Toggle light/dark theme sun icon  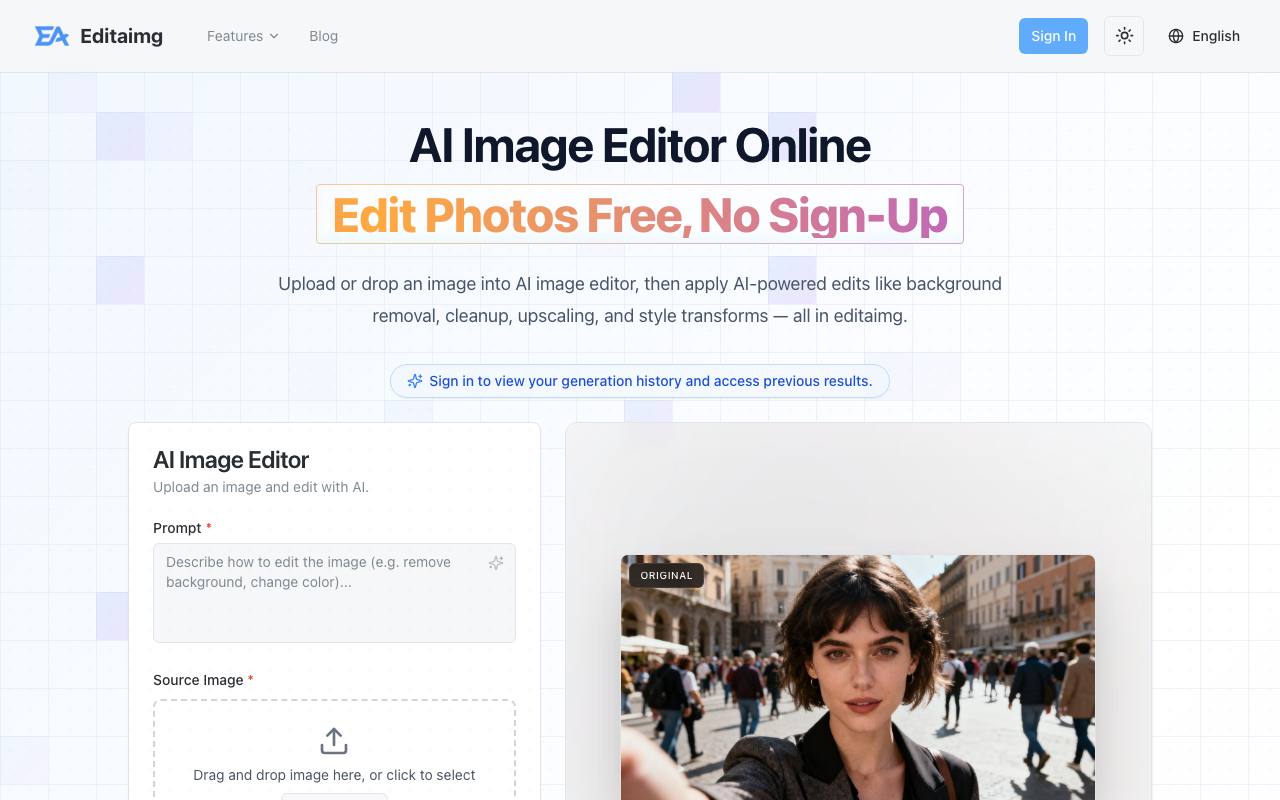(x=1124, y=36)
